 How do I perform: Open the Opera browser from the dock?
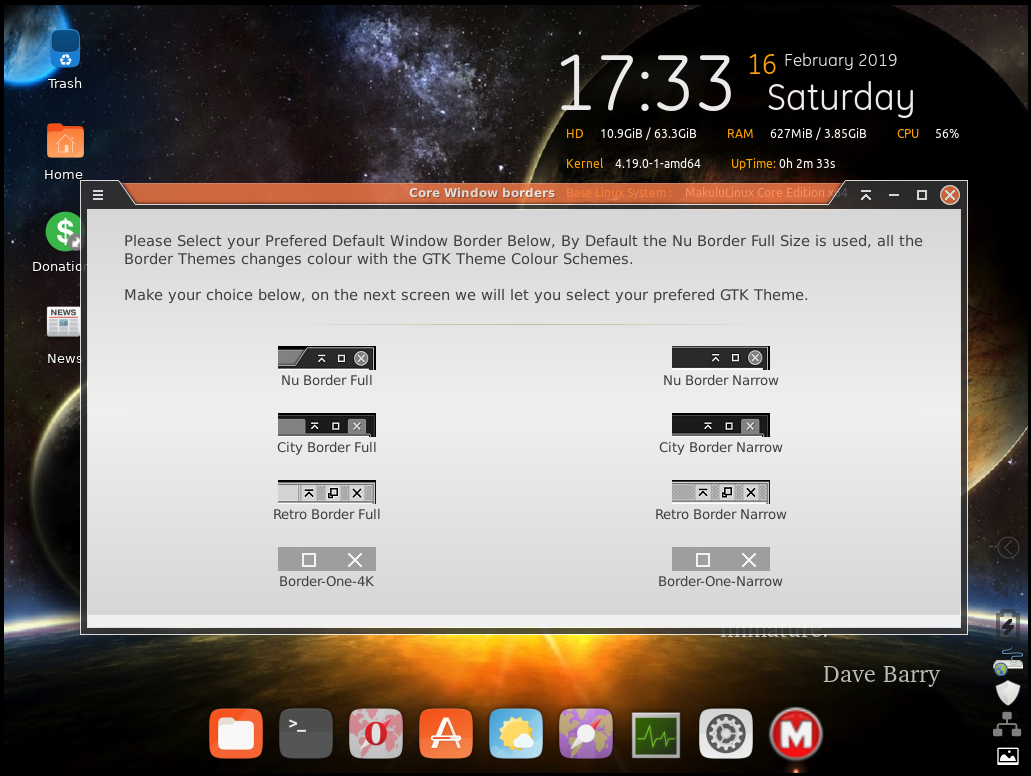click(376, 733)
